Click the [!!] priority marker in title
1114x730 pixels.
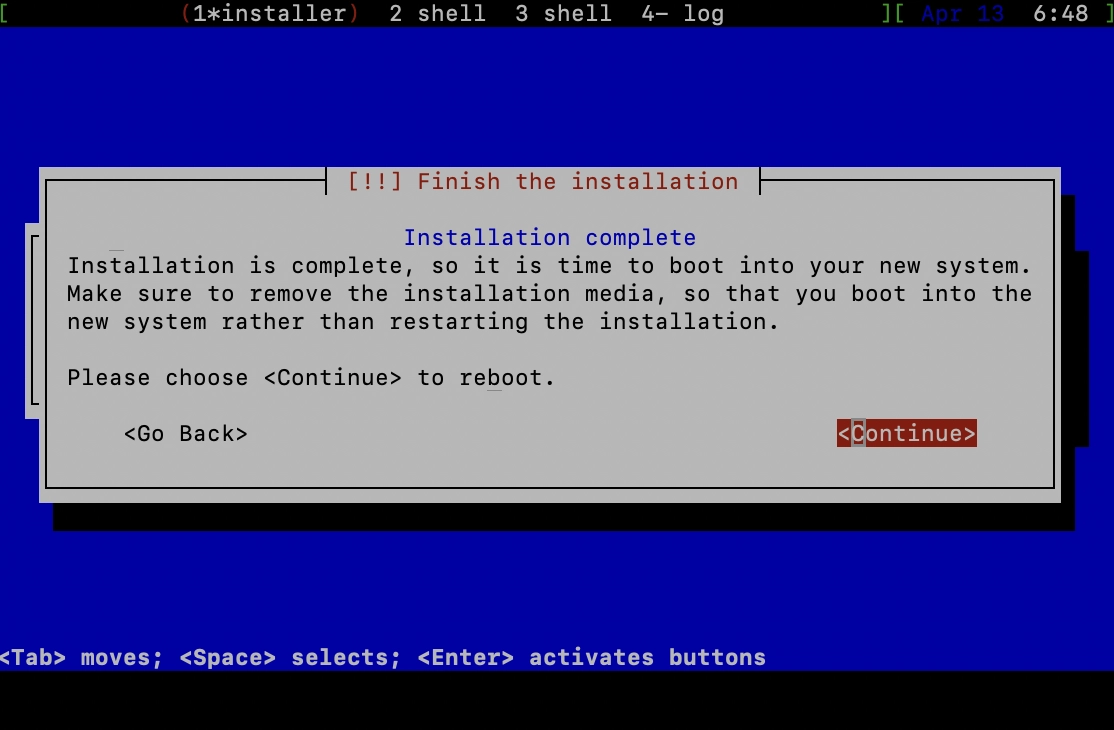374,181
